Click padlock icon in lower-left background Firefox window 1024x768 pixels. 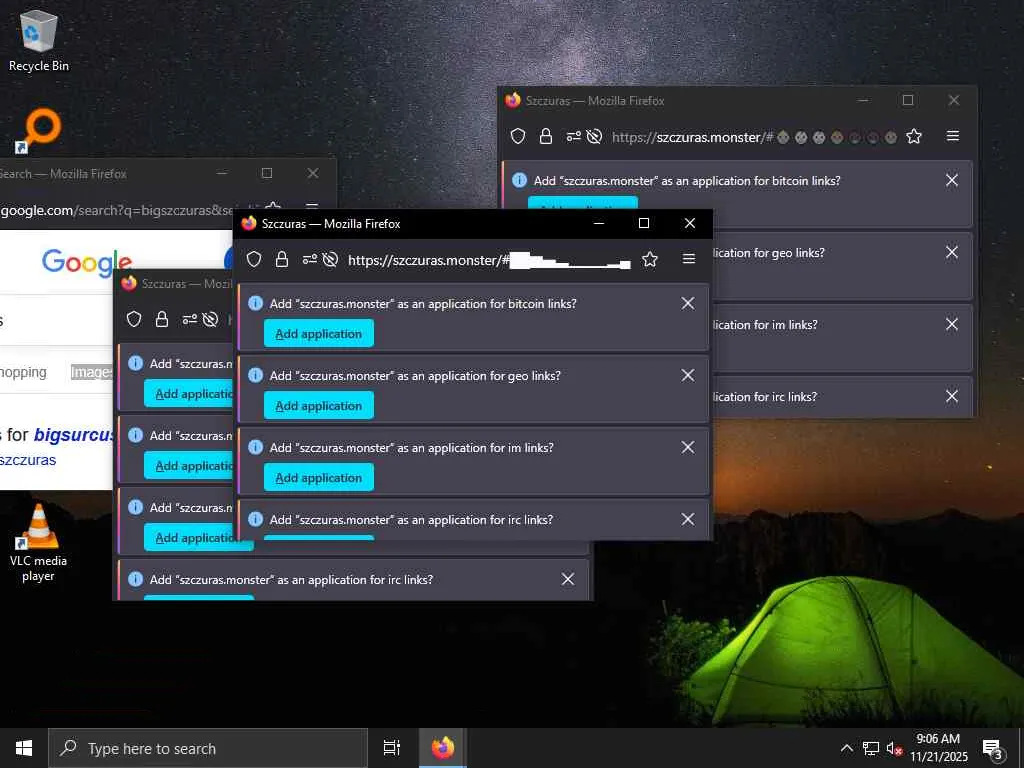click(161, 319)
